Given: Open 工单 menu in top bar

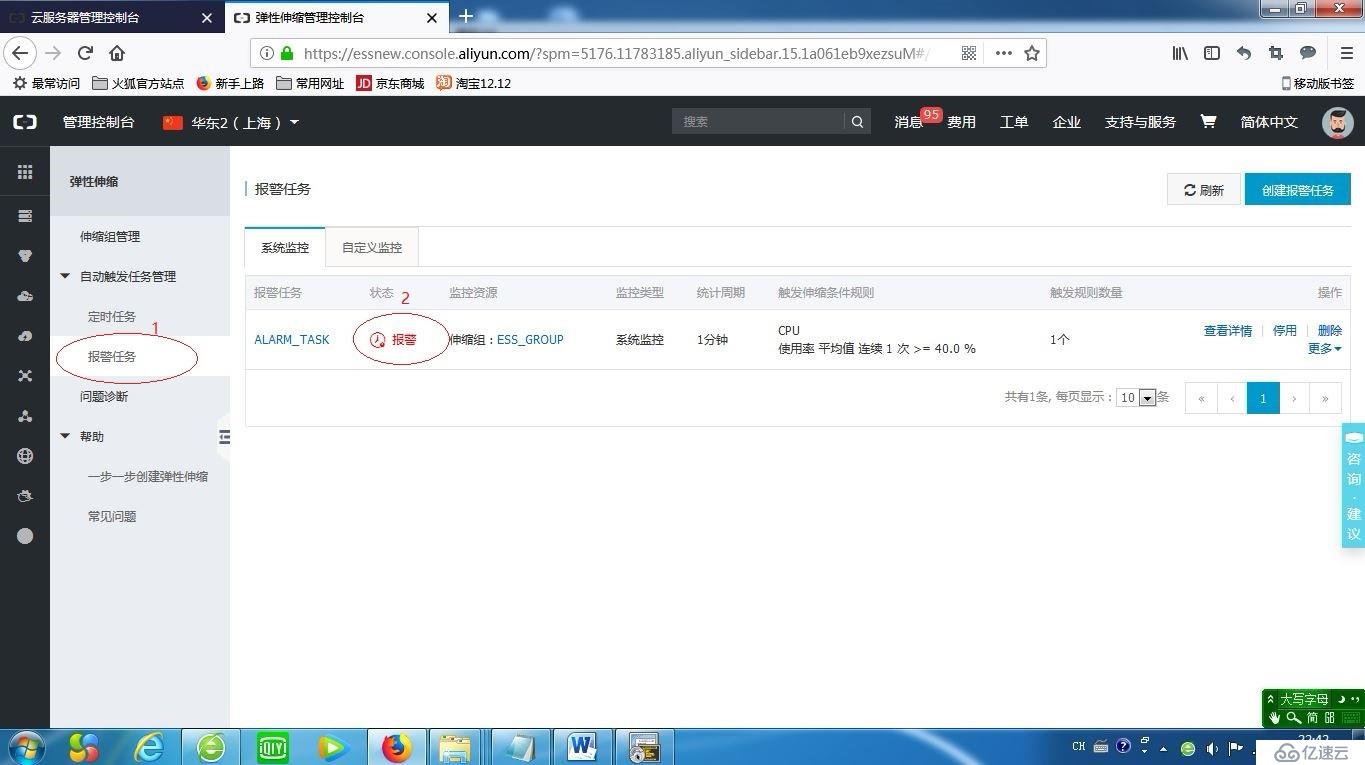Looking at the screenshot, I should [x=1014, y=121].
